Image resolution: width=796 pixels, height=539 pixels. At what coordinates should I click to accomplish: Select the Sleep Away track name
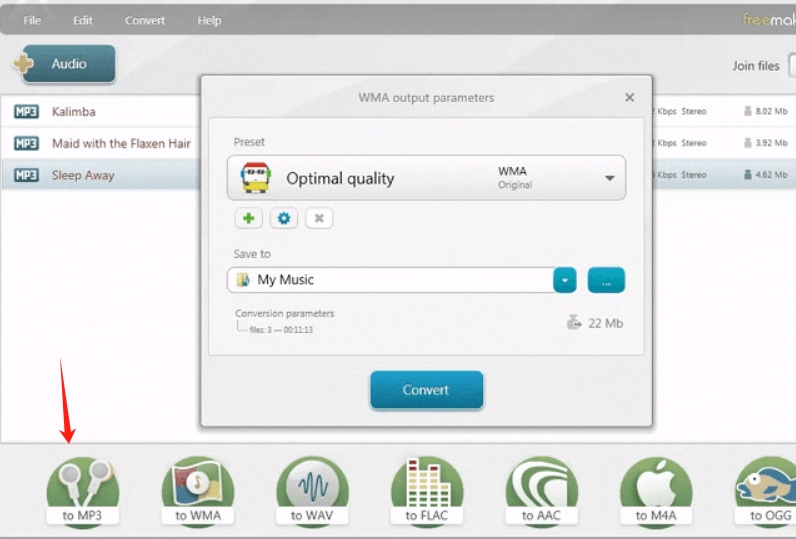click(83, 176)
